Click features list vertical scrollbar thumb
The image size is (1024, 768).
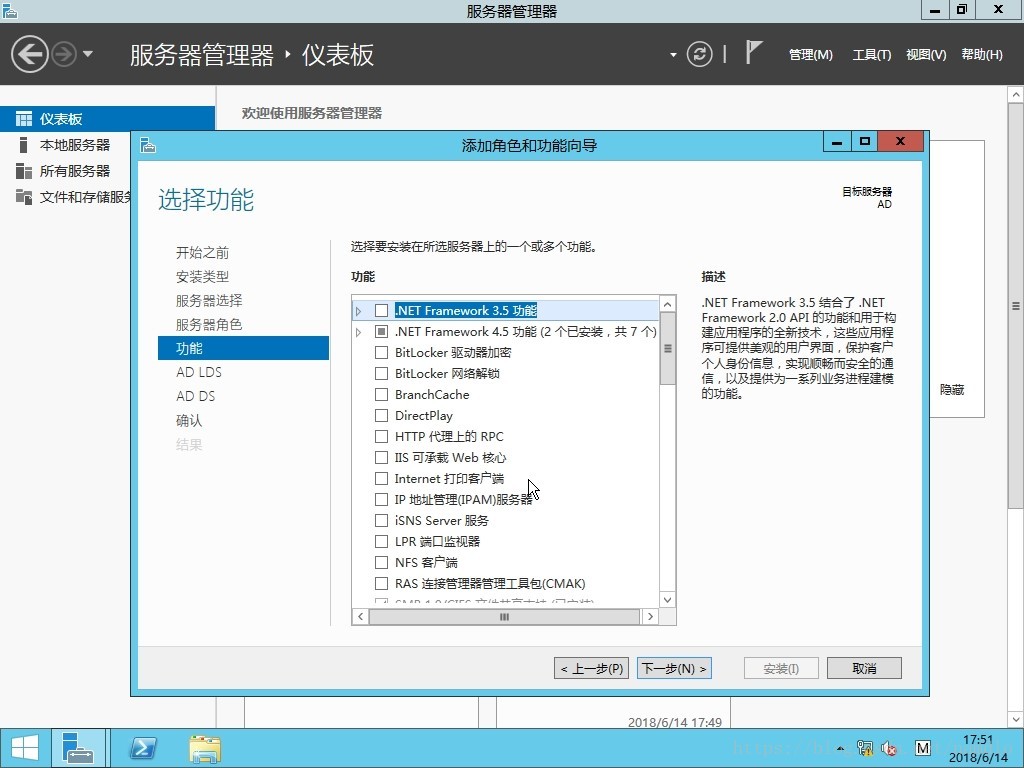click(667, 349)
